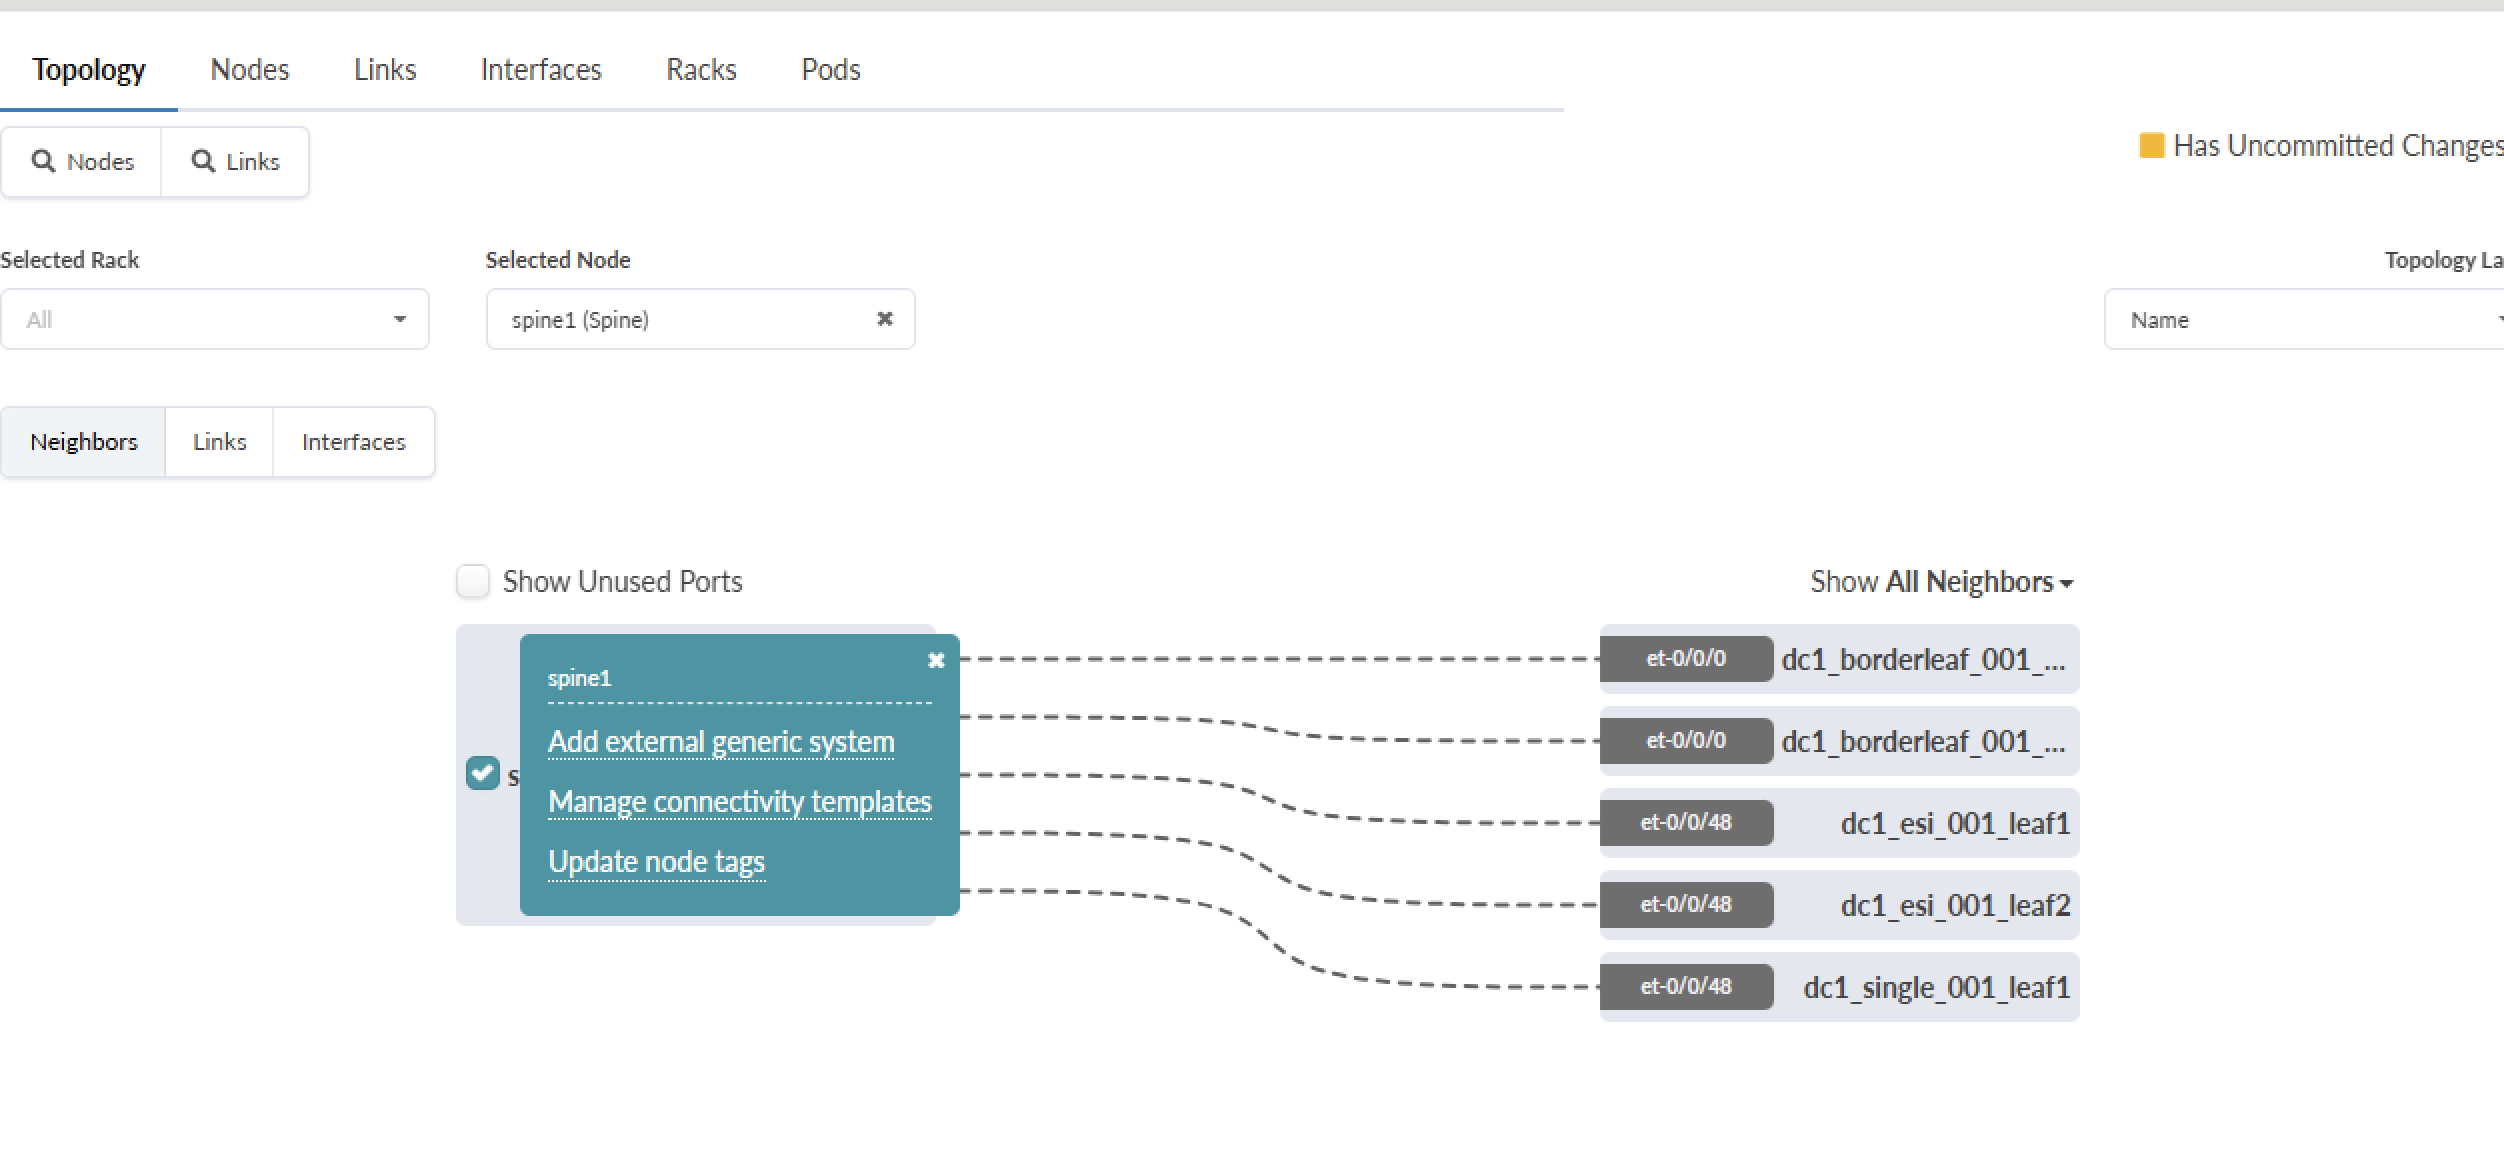
Task: Click et-0/0/0 port of second borderleaf
Action: [x=1686, y=741]
